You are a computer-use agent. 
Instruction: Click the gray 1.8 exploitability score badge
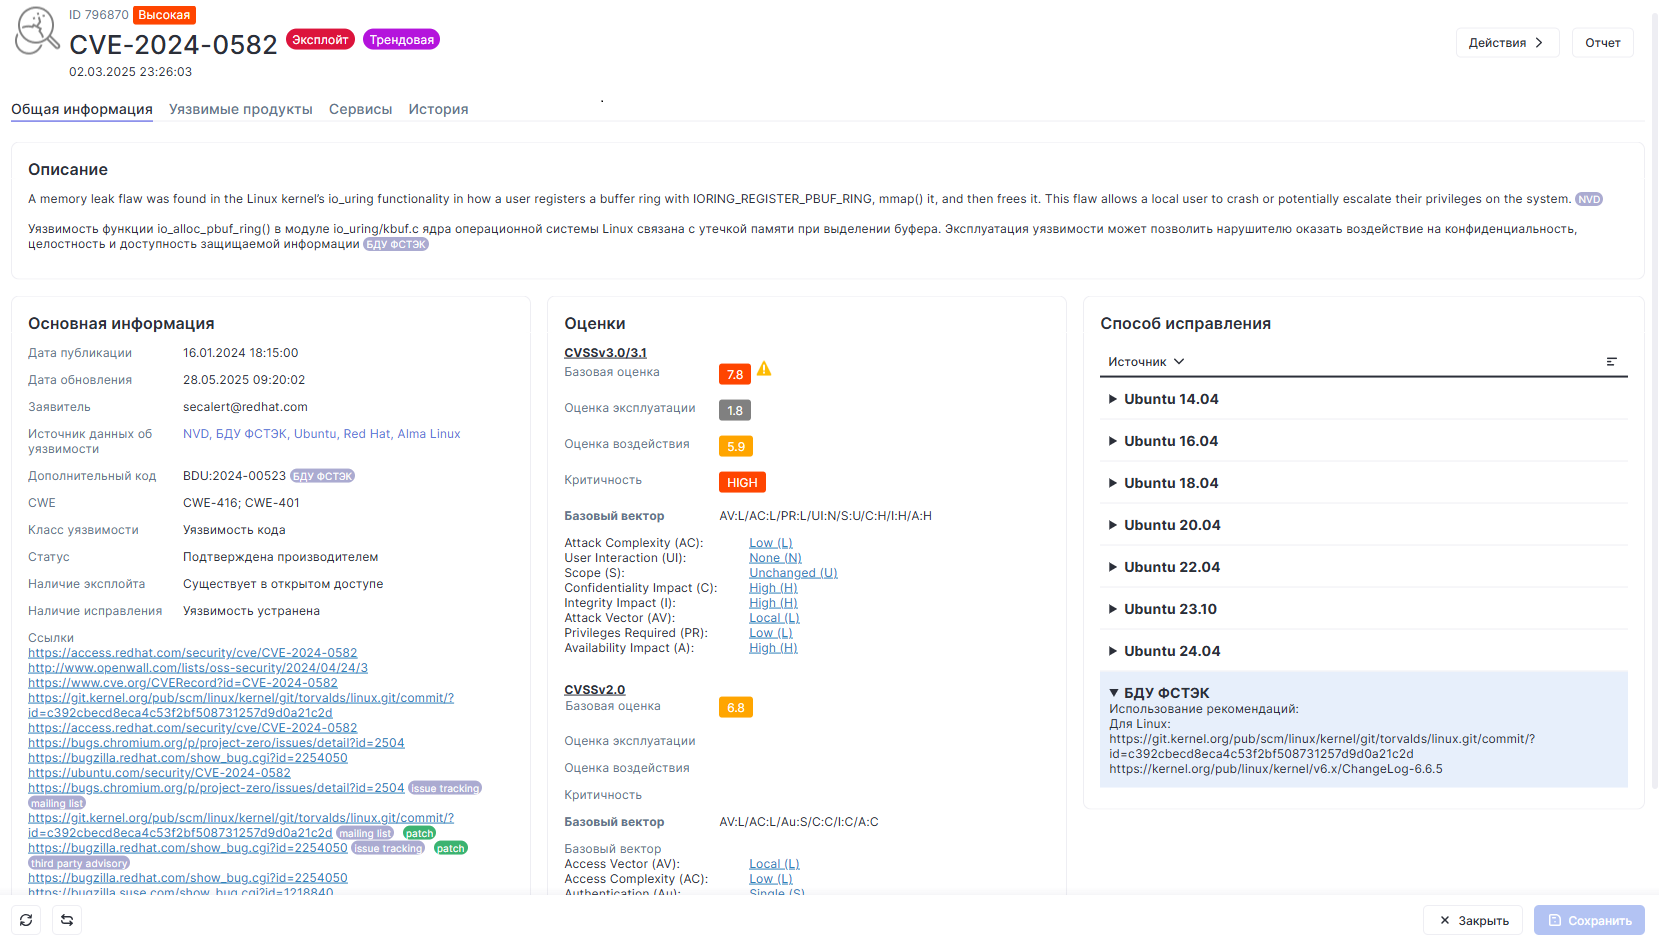click(735, 410)
